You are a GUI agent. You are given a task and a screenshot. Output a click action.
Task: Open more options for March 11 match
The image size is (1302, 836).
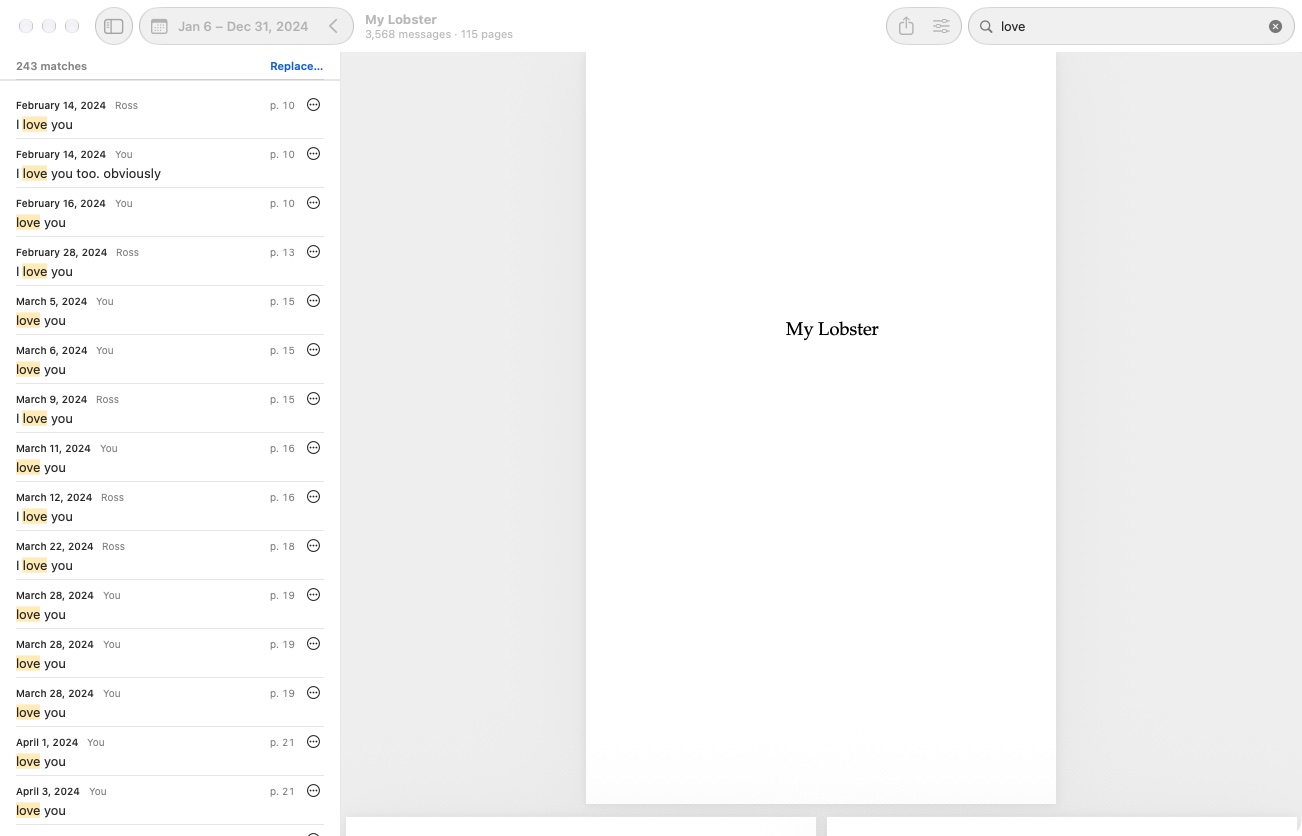[x=313, y=448]
